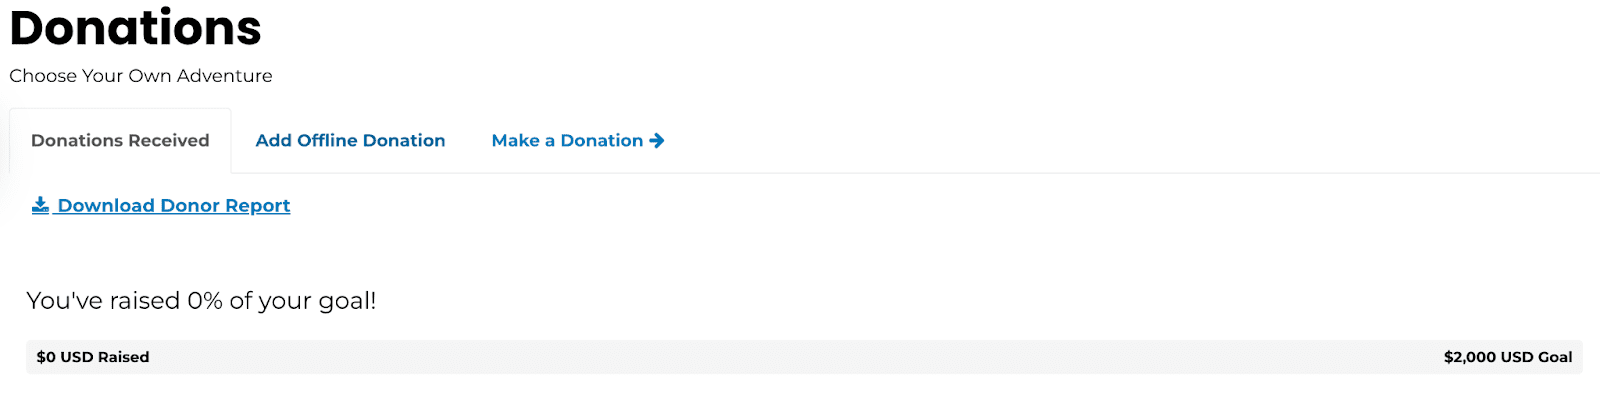Click the middle of the fundraising progress bar
Viewport: 1600px width, 412px height.
(x=804, y=357)
